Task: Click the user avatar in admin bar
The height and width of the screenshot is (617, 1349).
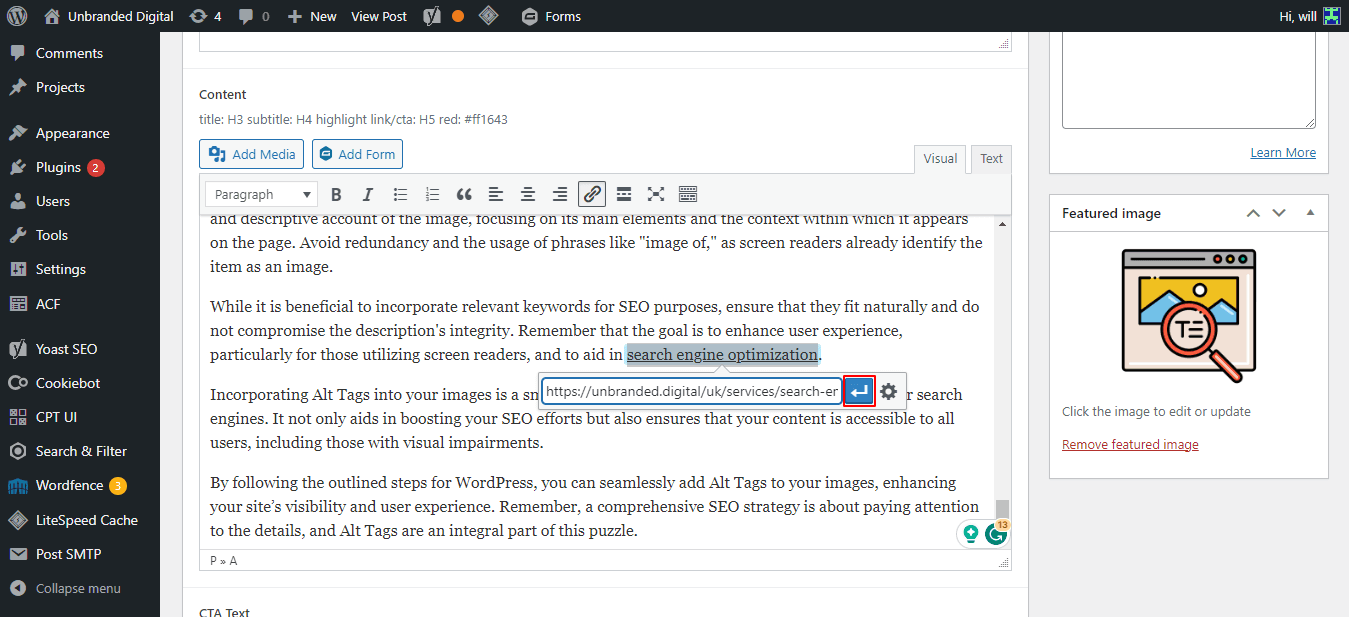Action: point(1331,16)
